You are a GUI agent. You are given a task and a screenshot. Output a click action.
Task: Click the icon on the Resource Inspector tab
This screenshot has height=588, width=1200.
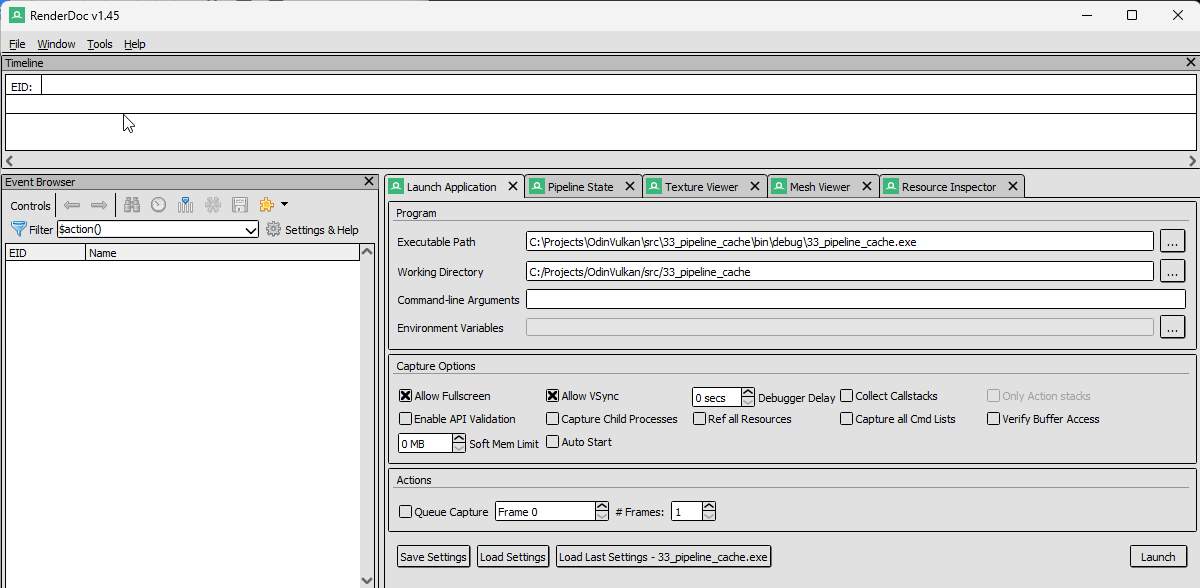tap(892, 186)
